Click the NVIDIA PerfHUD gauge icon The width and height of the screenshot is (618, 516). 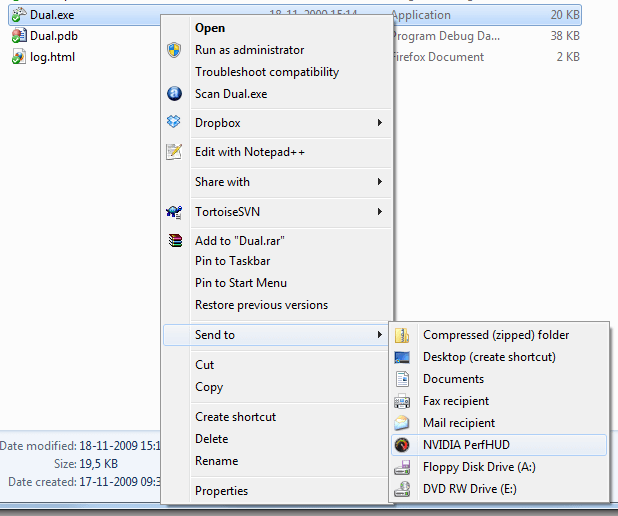(x=402, y=445)
